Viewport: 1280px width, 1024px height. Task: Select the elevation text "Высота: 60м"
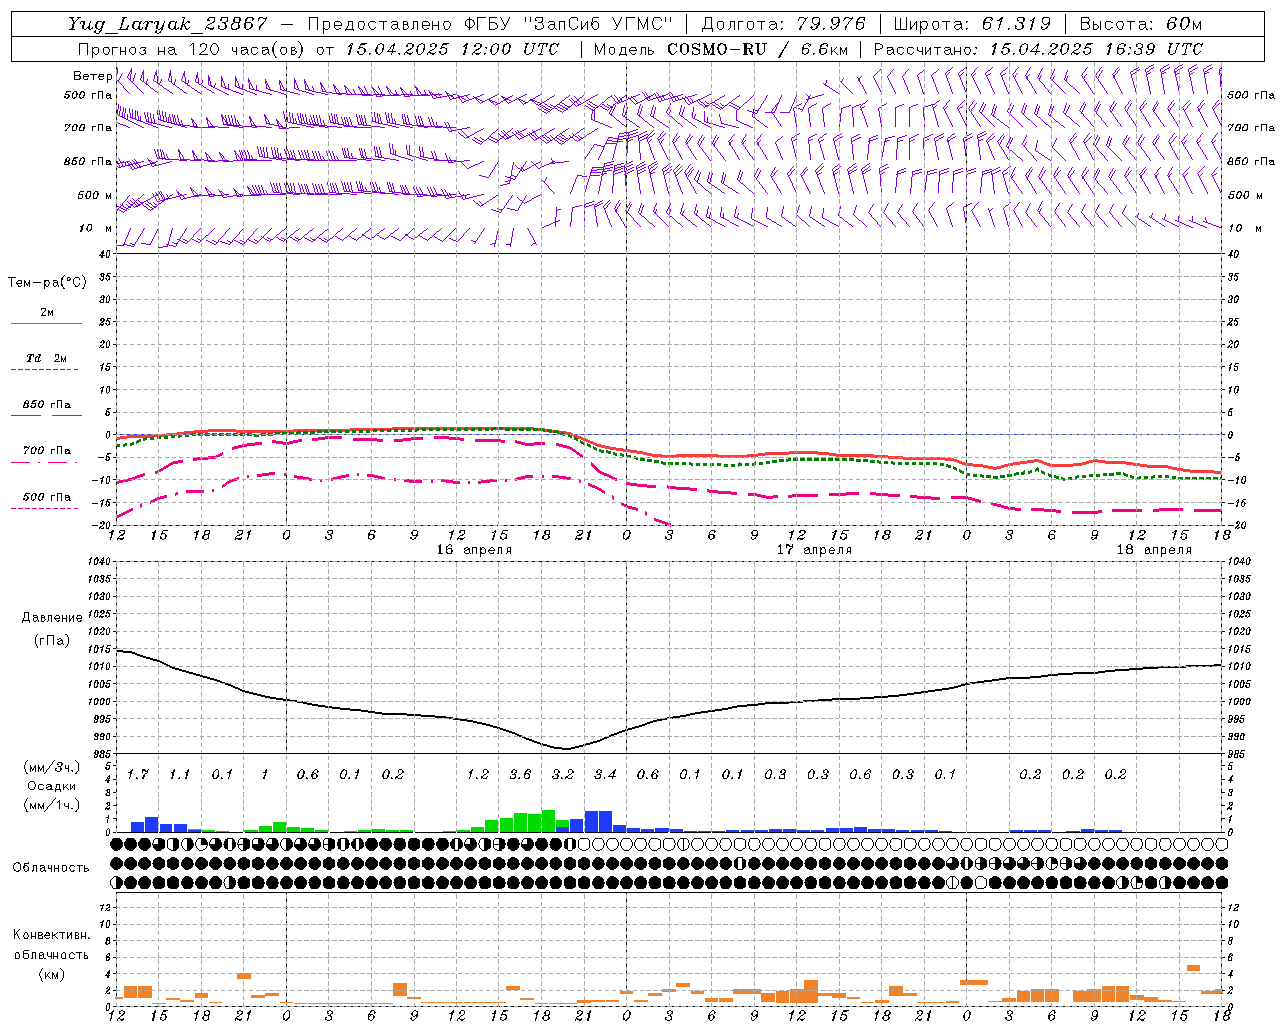point(1141,24)
